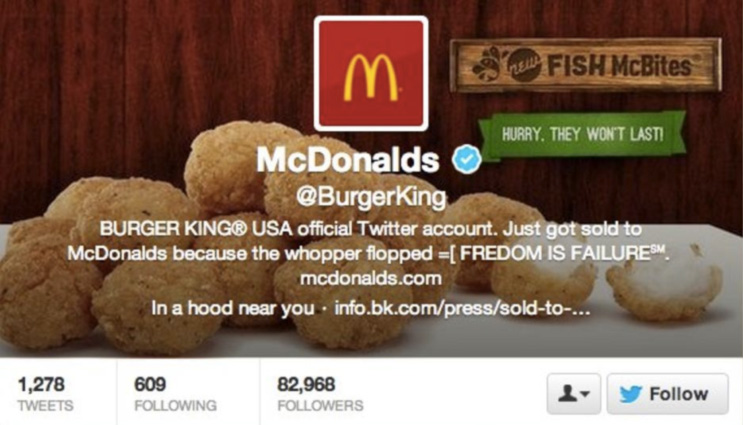Click the @BurgerKing handle text
The image size is (743, 425).
(x=371, y=197)
